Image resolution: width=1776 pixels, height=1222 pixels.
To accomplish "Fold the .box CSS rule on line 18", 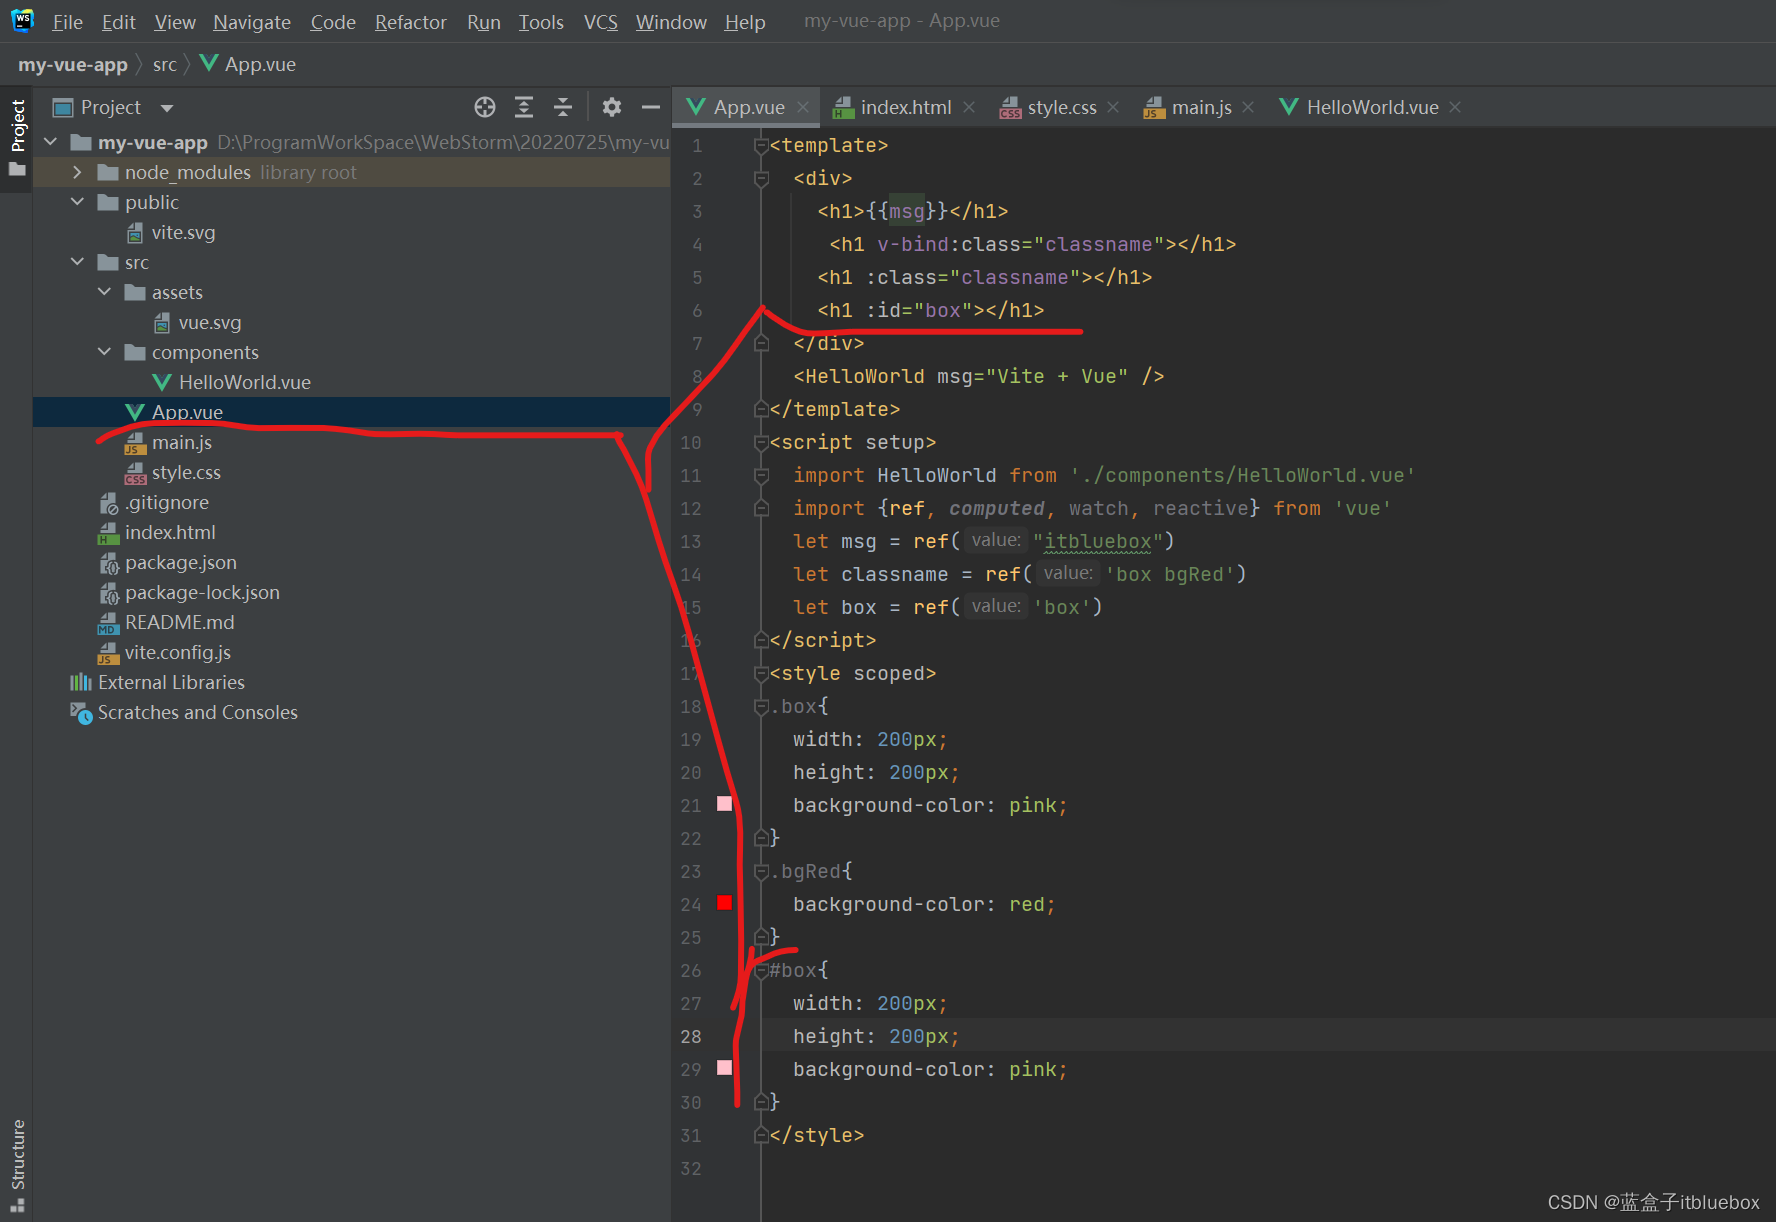I will pyautogui.click(x=761, y=707).
